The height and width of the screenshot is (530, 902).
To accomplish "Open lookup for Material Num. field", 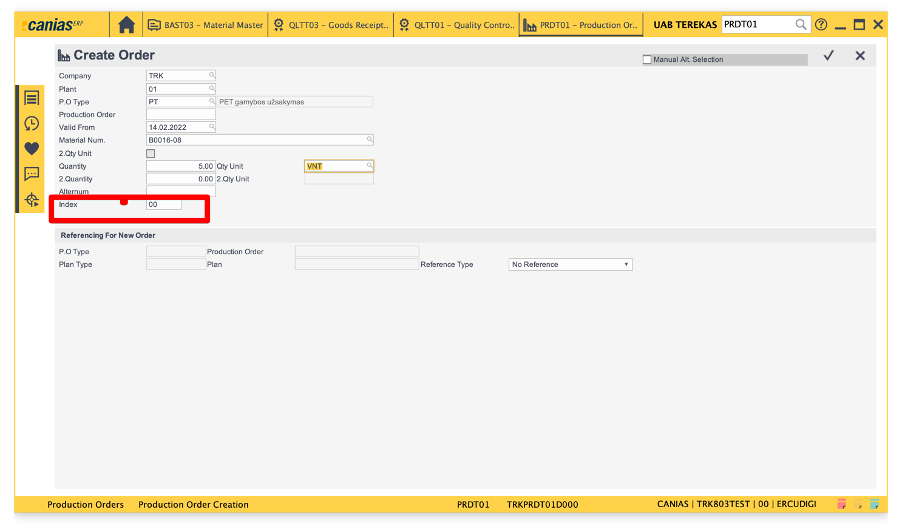I will (368, 140).
